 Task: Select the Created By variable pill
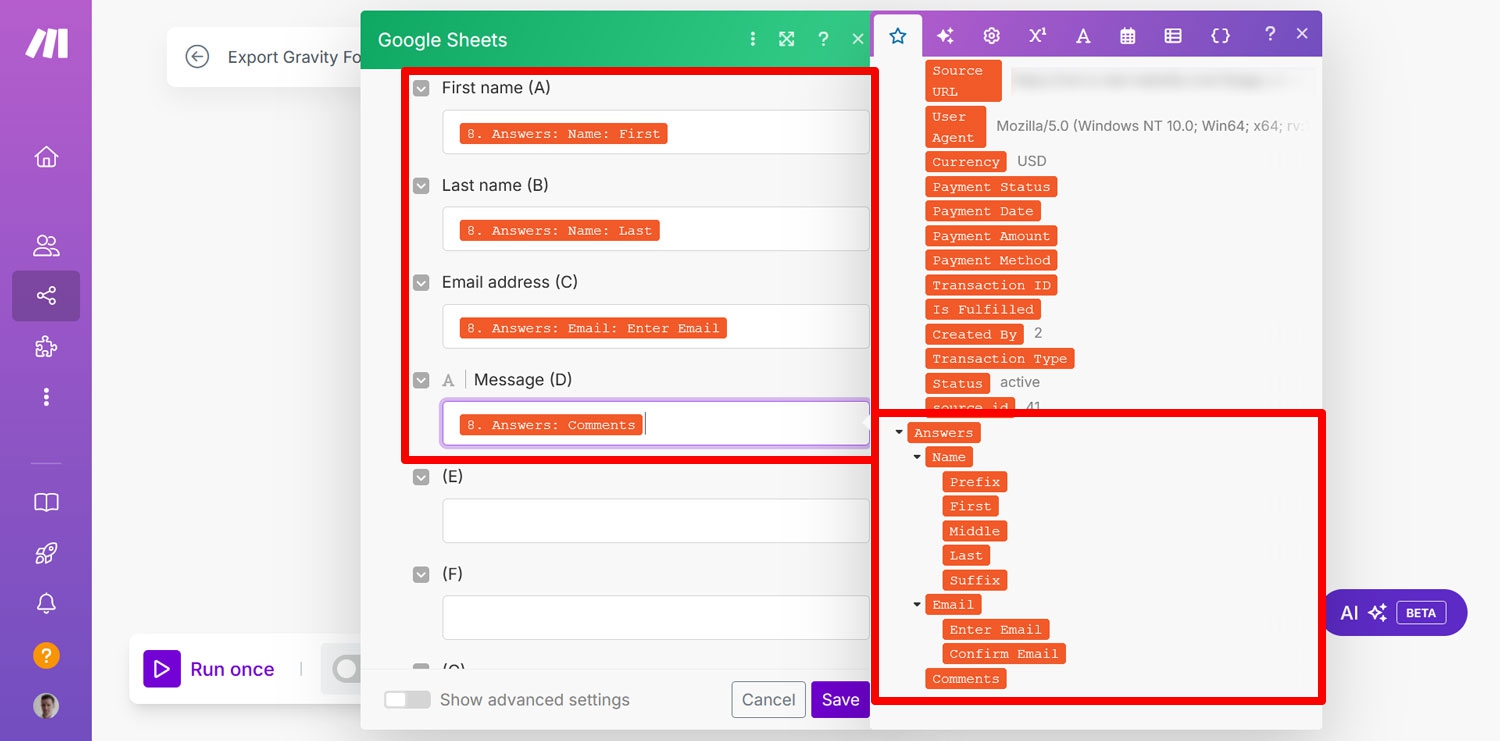(975, 334)
